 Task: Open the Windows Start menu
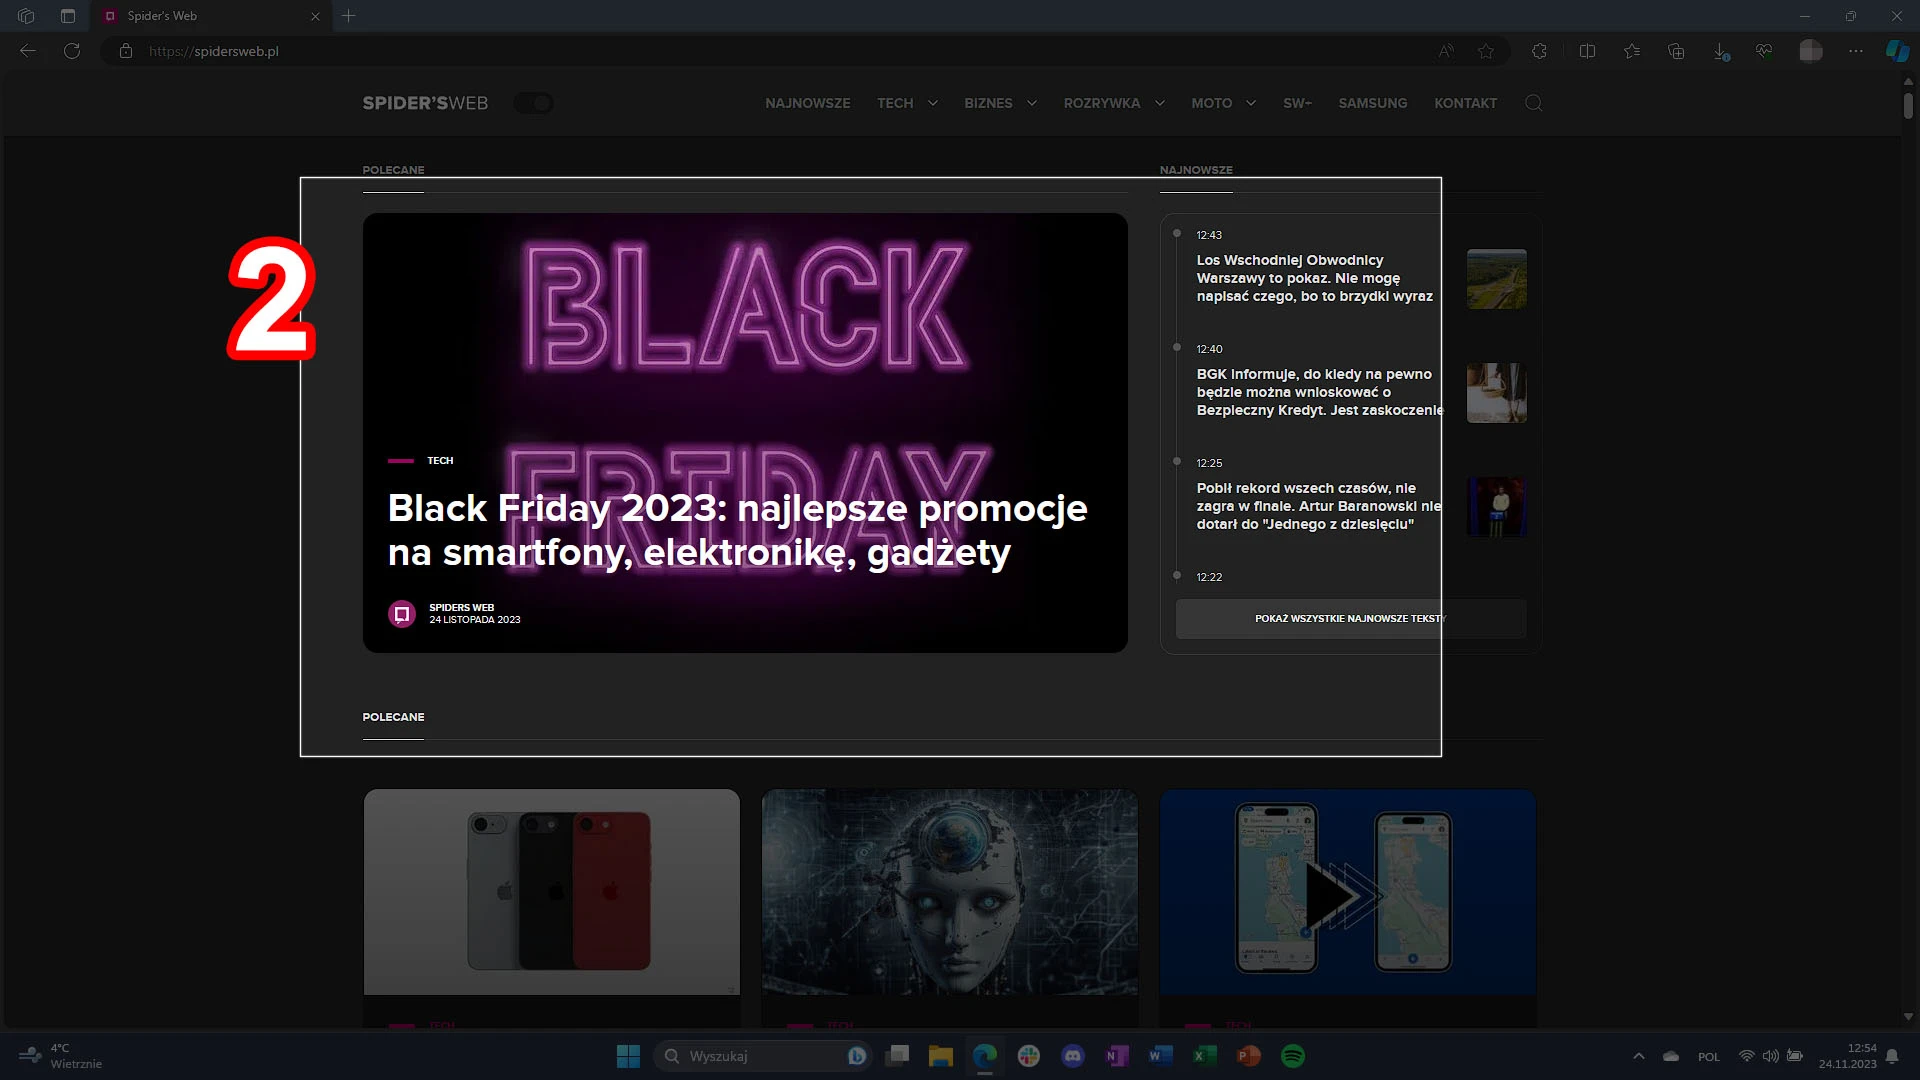[628, 1056]
